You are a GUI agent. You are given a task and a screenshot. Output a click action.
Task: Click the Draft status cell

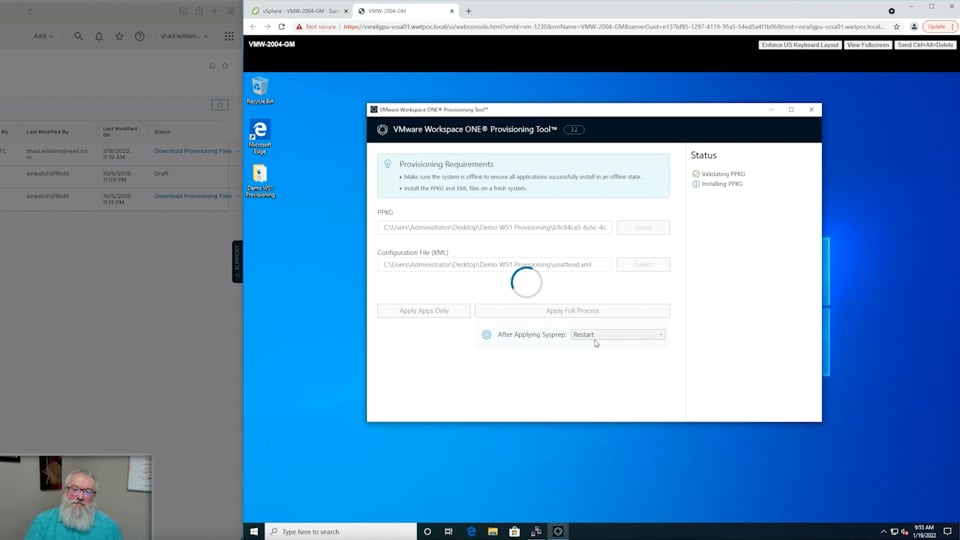point(161,173)
